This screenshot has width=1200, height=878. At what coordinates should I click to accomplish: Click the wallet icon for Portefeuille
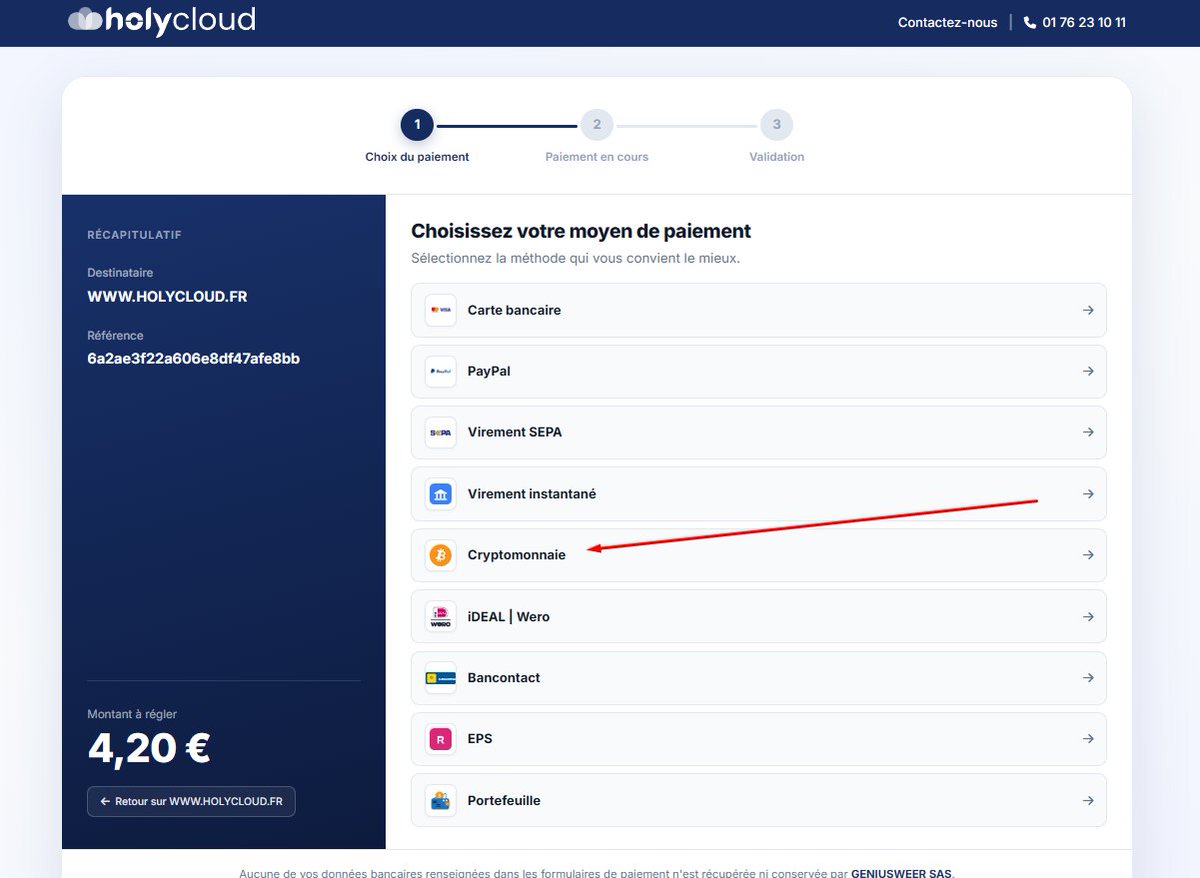[441, 800]
